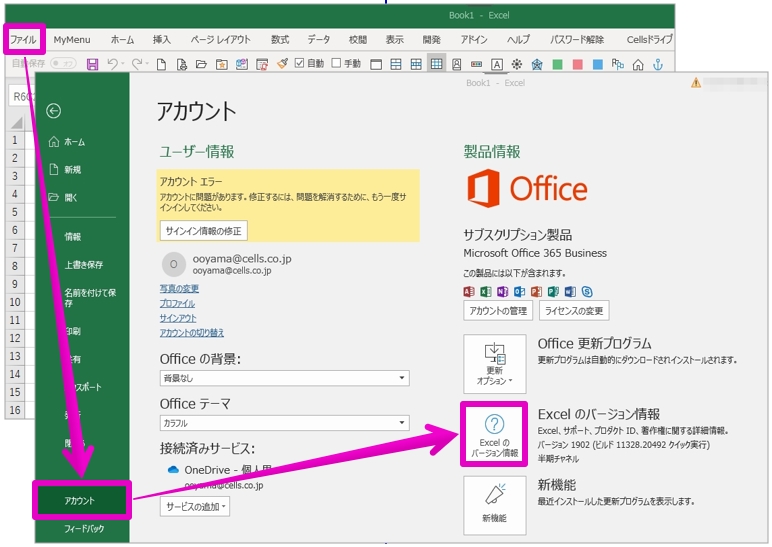Switch to the ページレイアウト ribbon tab
Image resolution: width=772 pixels, height=547 pixels.
point(221,39)
